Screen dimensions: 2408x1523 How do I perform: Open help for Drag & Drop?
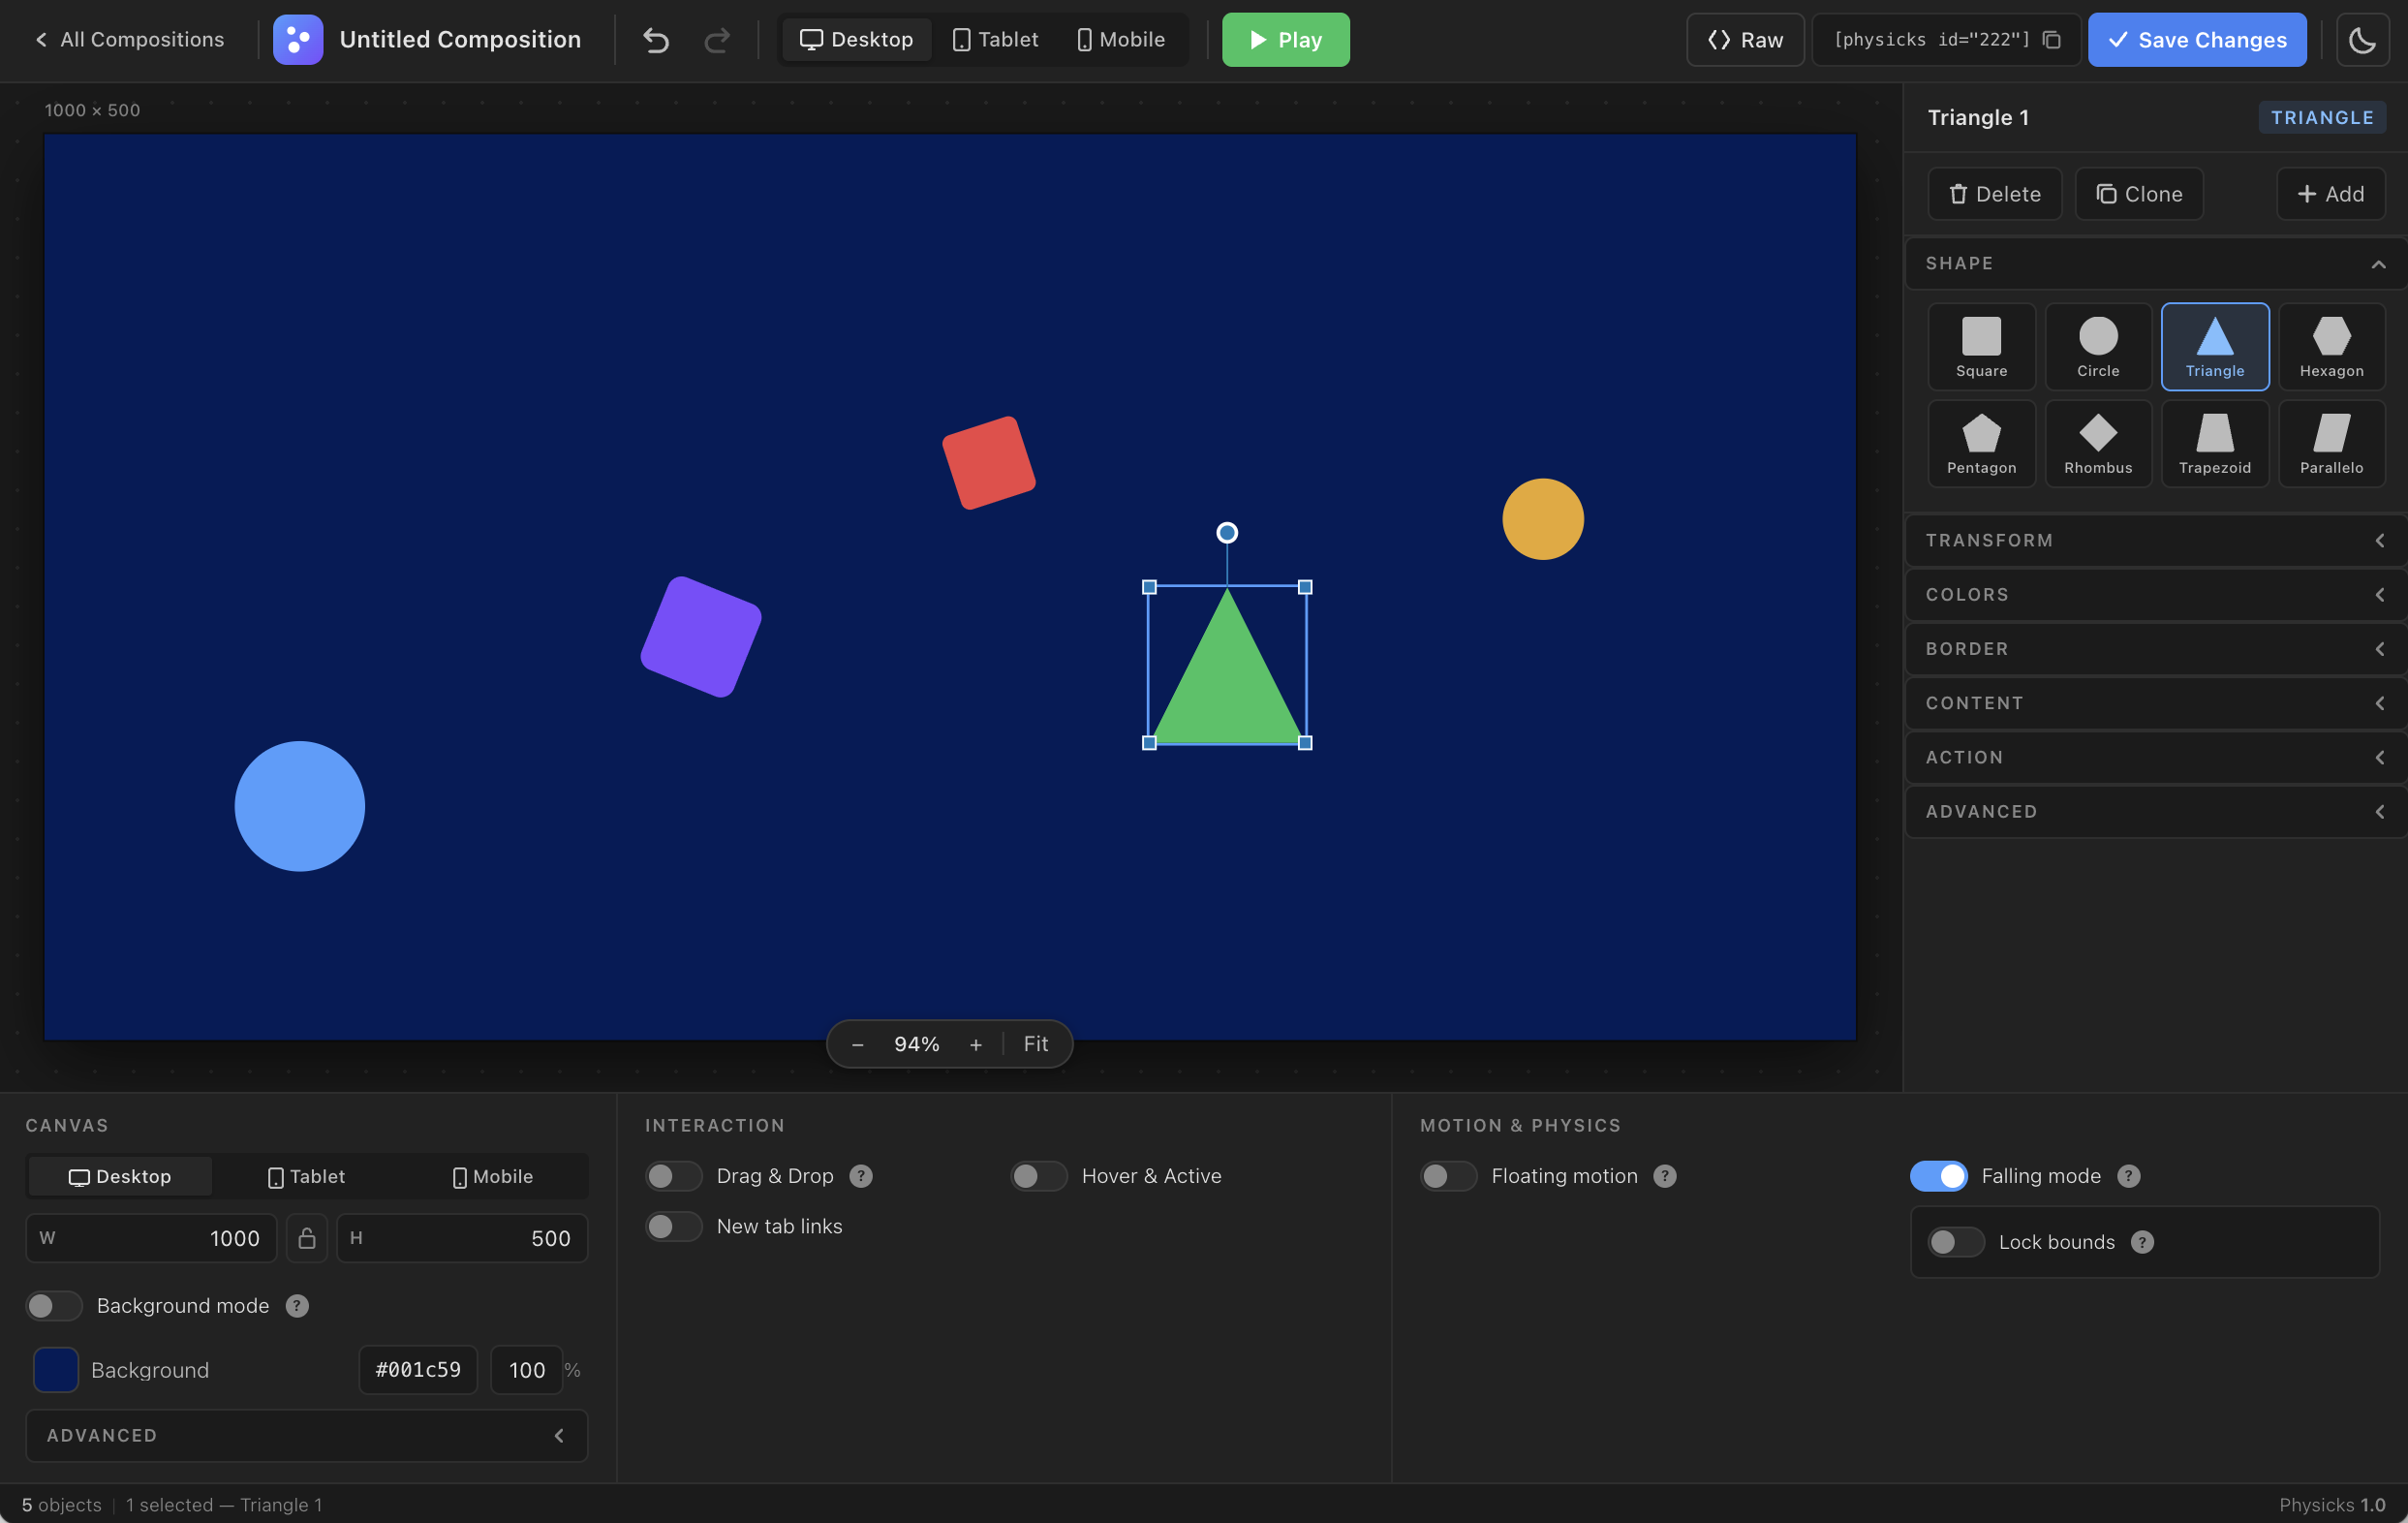pyautogui.click(x=861, y=1176)
